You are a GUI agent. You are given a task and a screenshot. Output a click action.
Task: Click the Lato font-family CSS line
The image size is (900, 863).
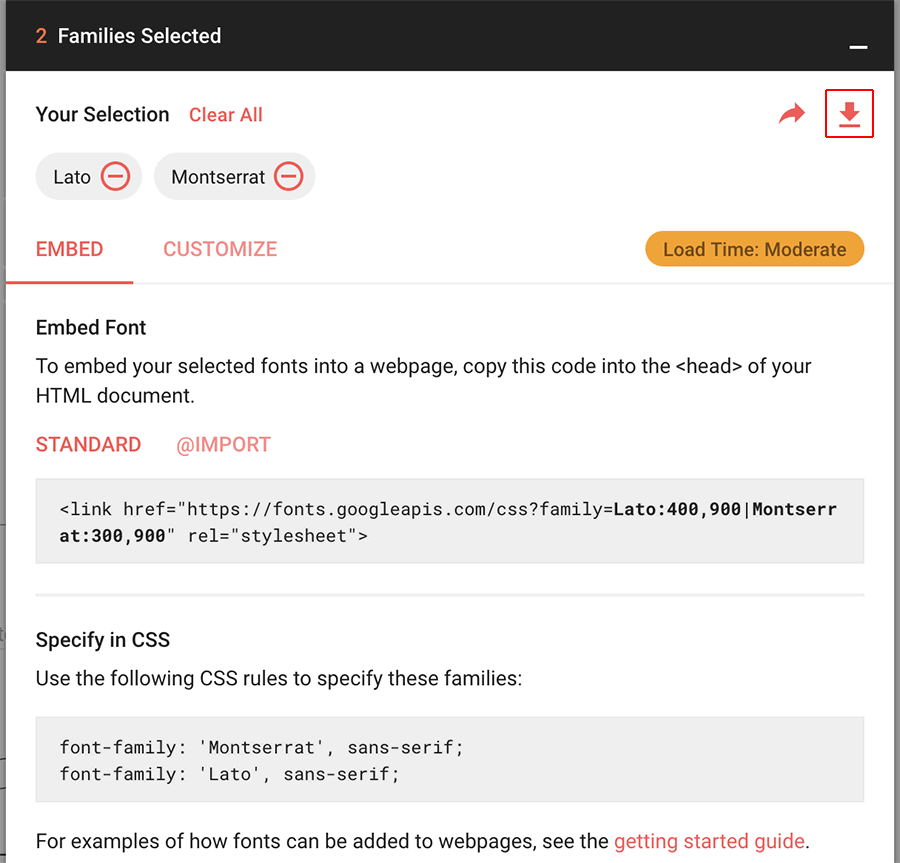[230, 773]
